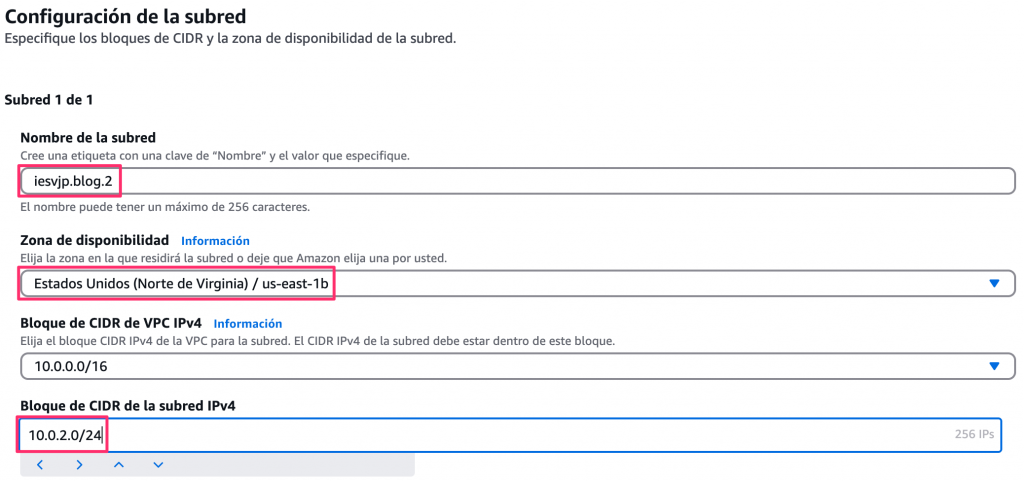Open Información link beside Zona de disponibilidad
This screenshot has height=481, width=1024.
point(215,241)
